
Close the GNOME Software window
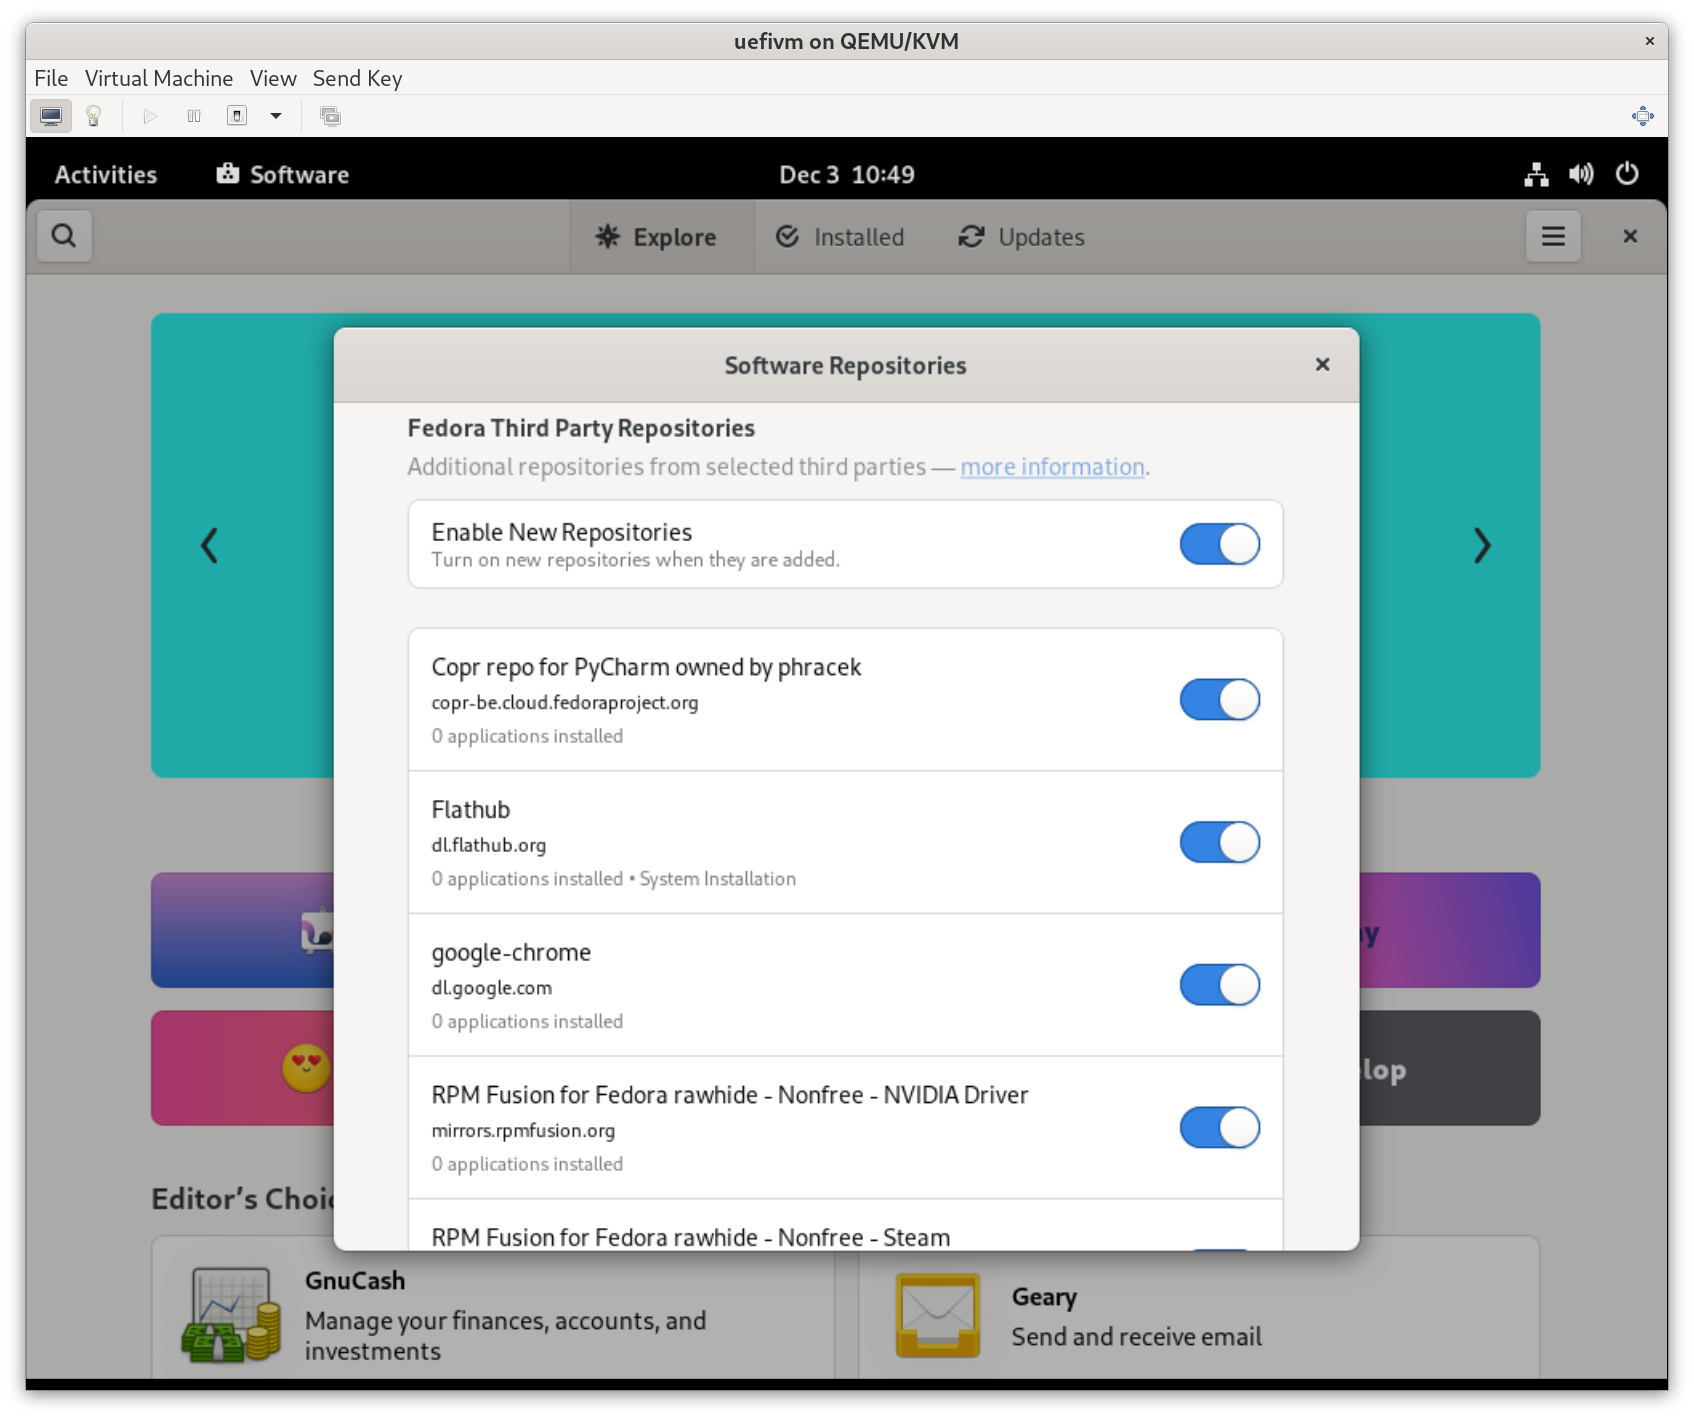(1630, 236)
